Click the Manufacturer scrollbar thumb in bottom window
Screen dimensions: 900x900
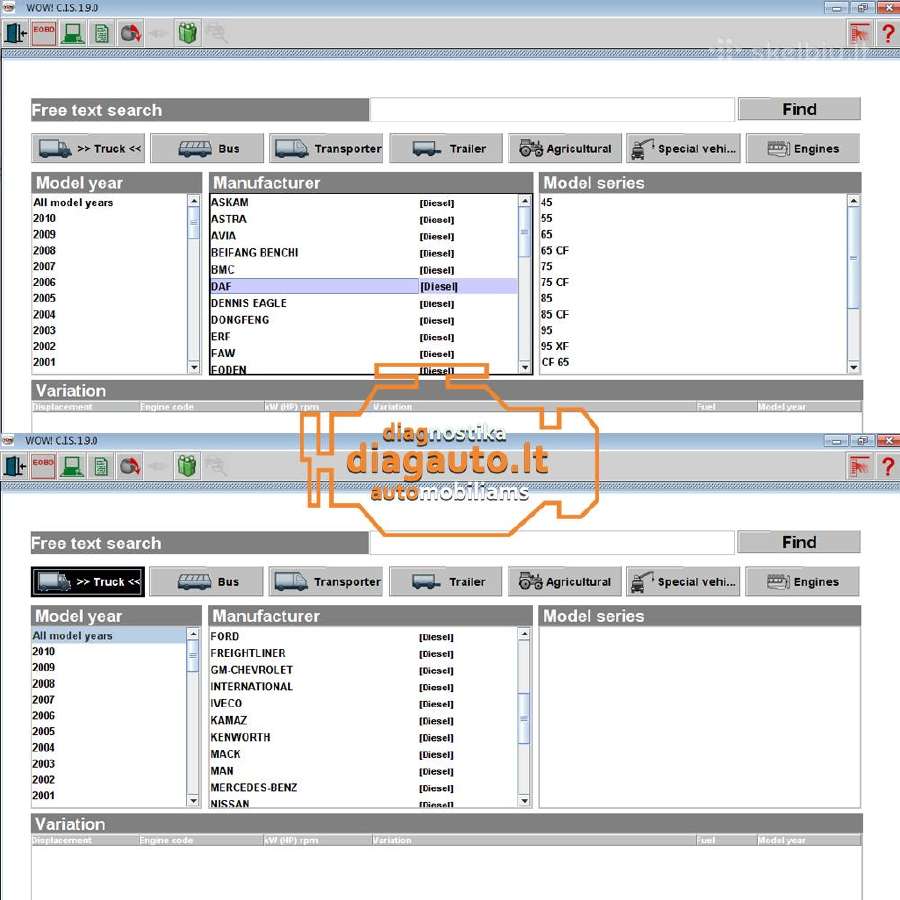coord(524,719)
